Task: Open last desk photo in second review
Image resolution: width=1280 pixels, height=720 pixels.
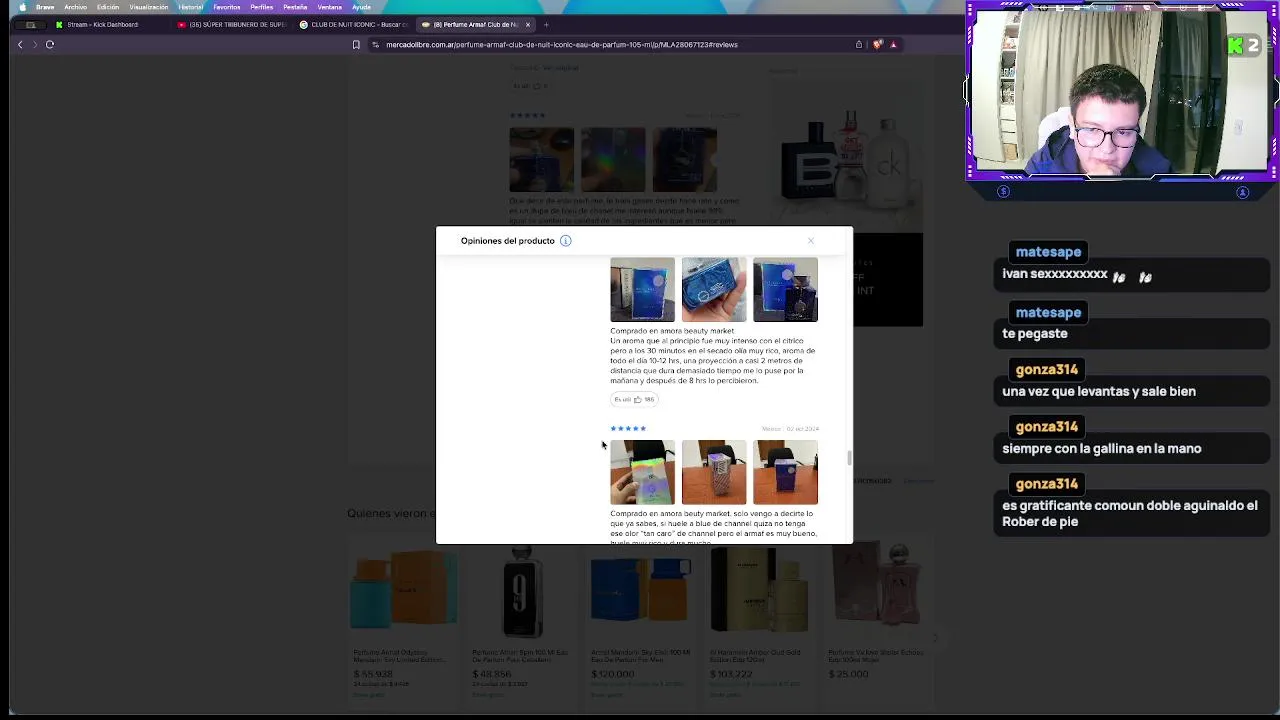Action: pos(785,472)
